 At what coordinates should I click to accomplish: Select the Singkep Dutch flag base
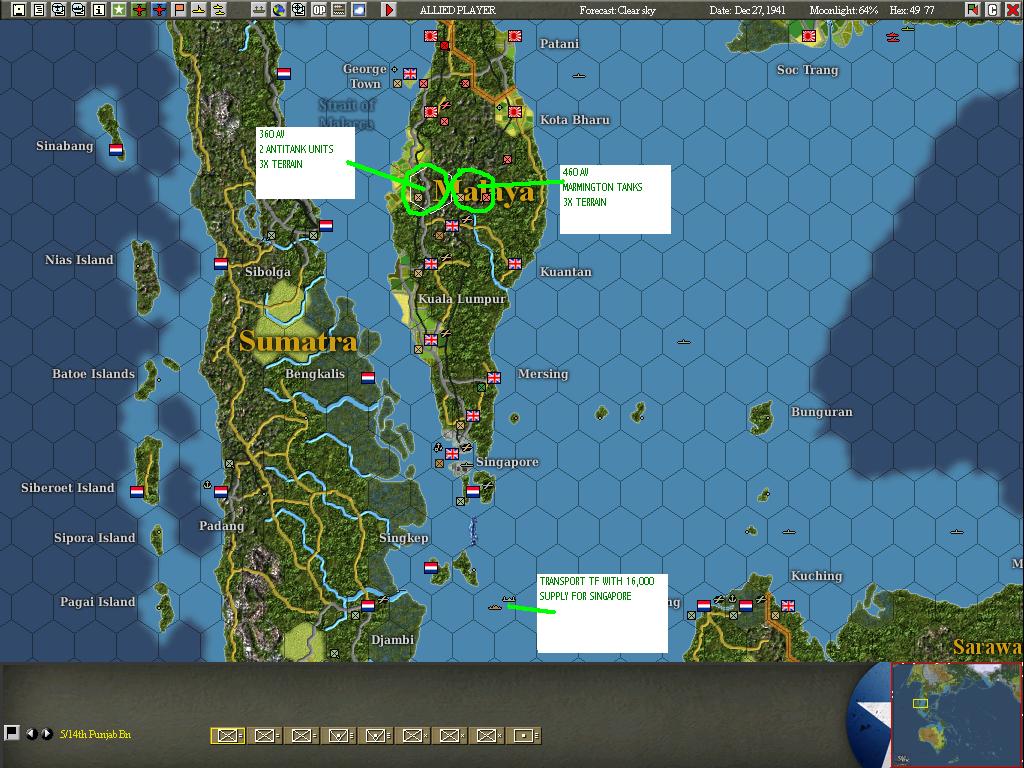pos(431,568)
